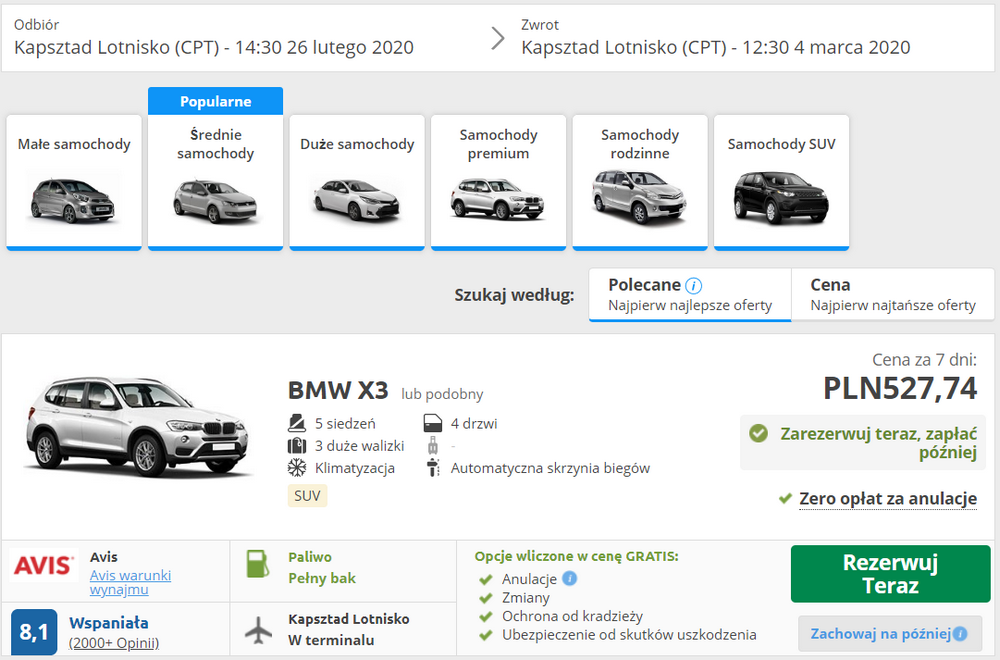This screenshot has height=660, width=1000.
Task: Save the offer with Zachowaj na później
Action: click(890, 634)
